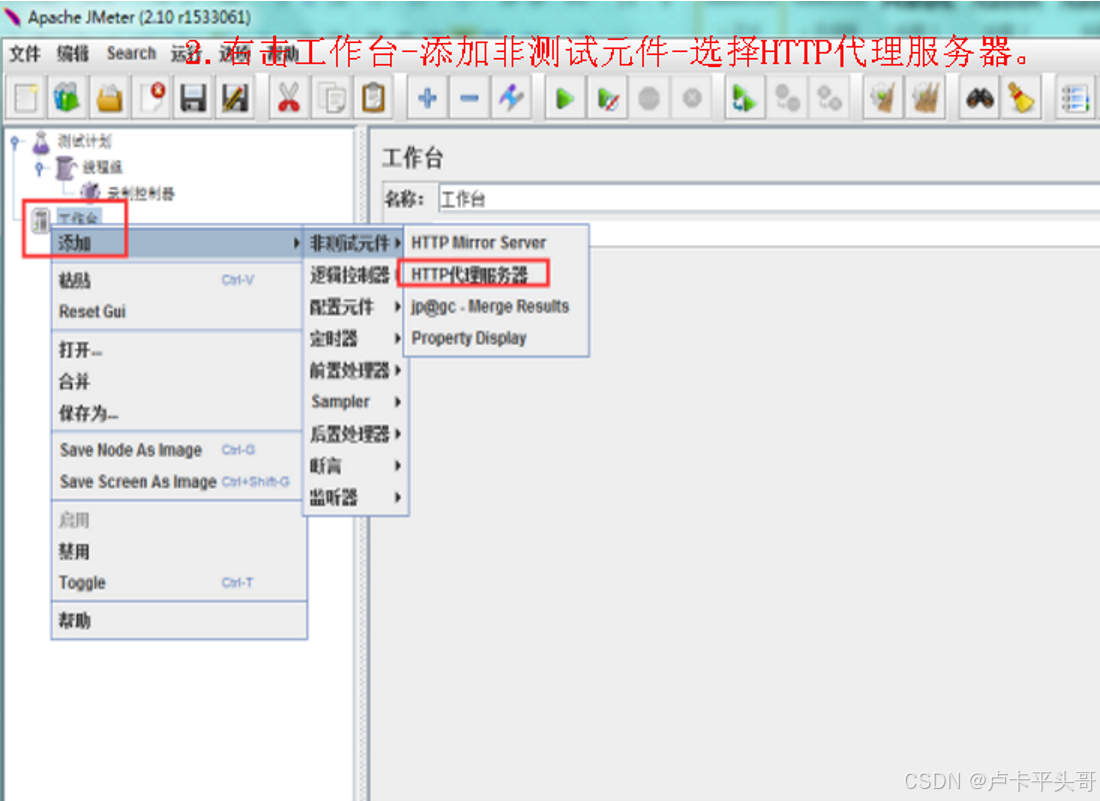Select HTTP Mirror Server item
The width and height of the screenshot is (1100, 801).
[496, 243]
